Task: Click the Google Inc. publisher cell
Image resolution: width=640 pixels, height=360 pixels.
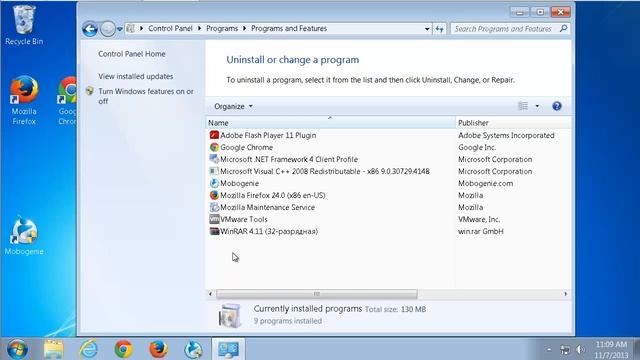Action: [477, 147]
